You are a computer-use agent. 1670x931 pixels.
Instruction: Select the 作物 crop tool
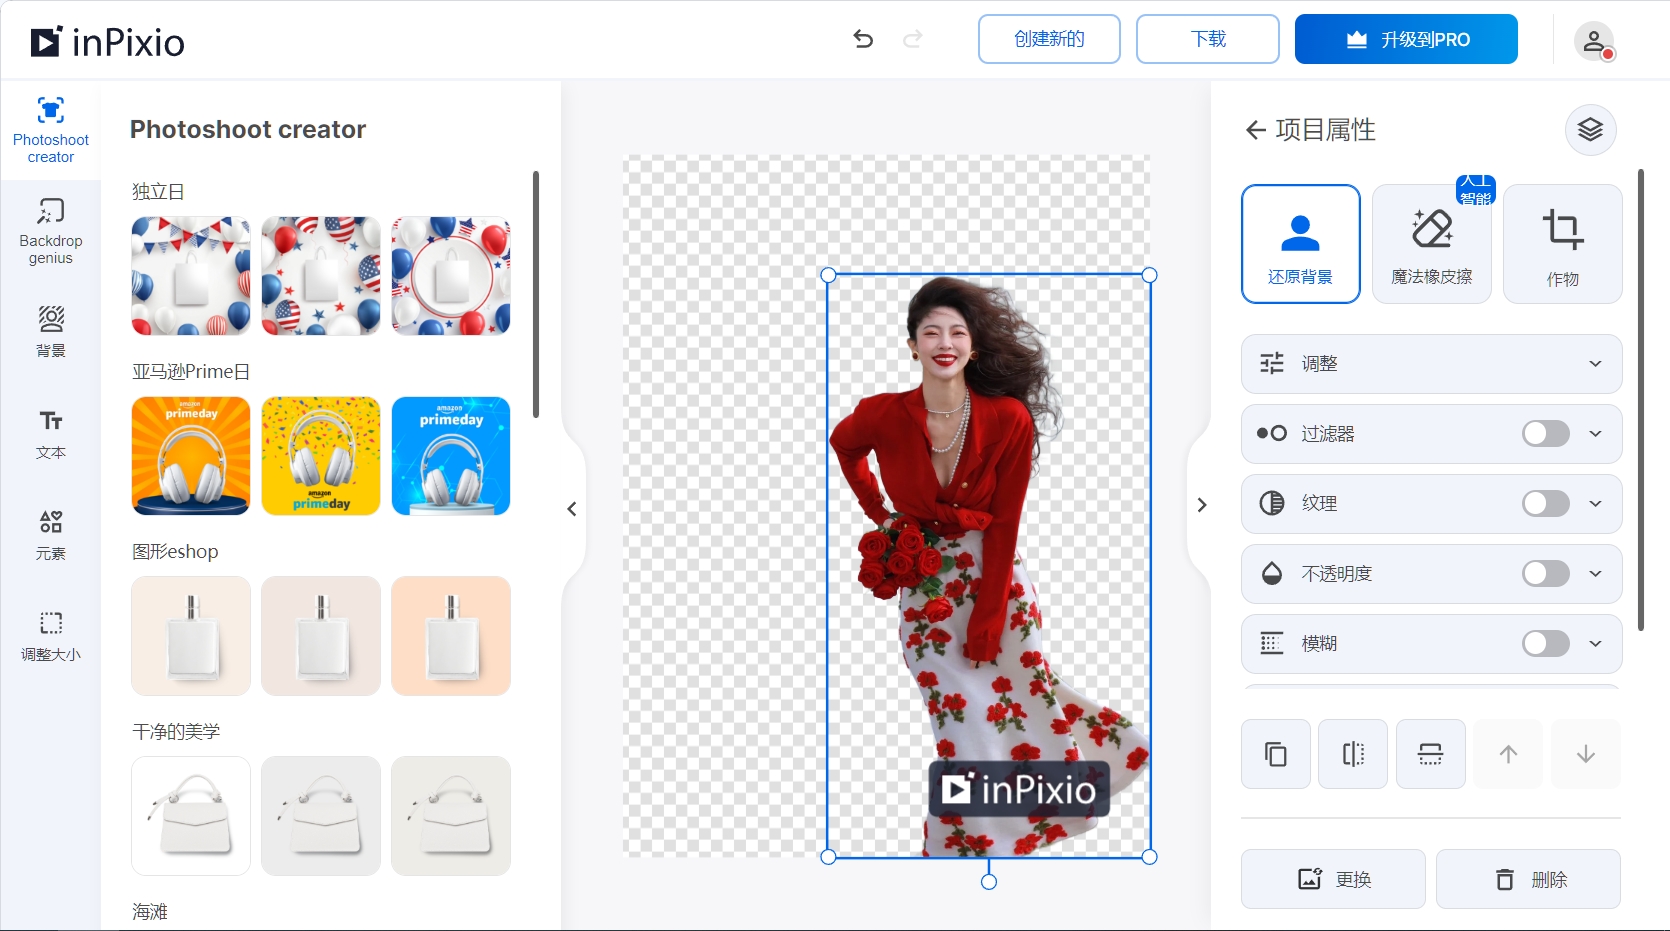[x=1562, y=244]
